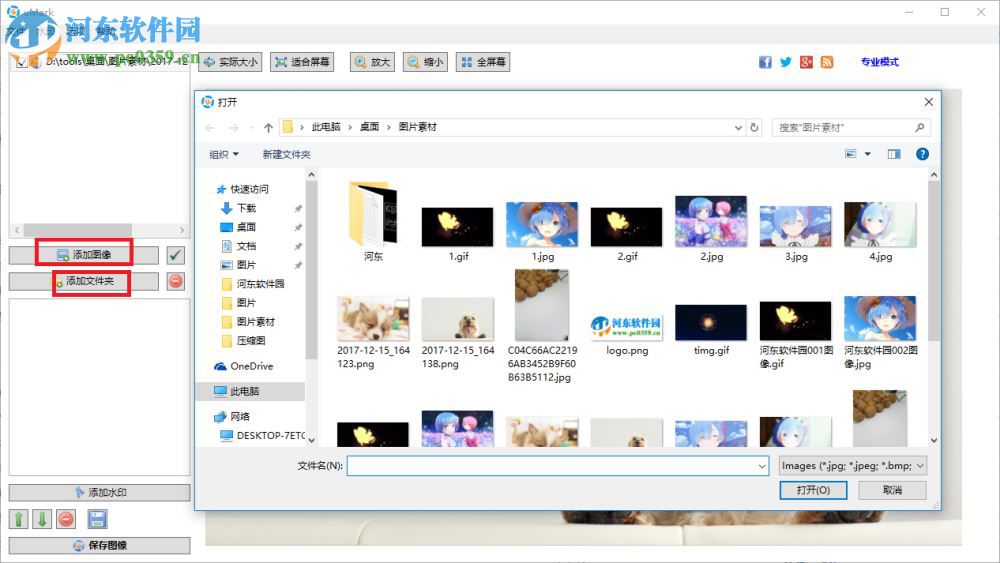This screenshot has width=1000, height=563.
Task: Open the 组织 dropdown menu
Action: pos(224,154)
